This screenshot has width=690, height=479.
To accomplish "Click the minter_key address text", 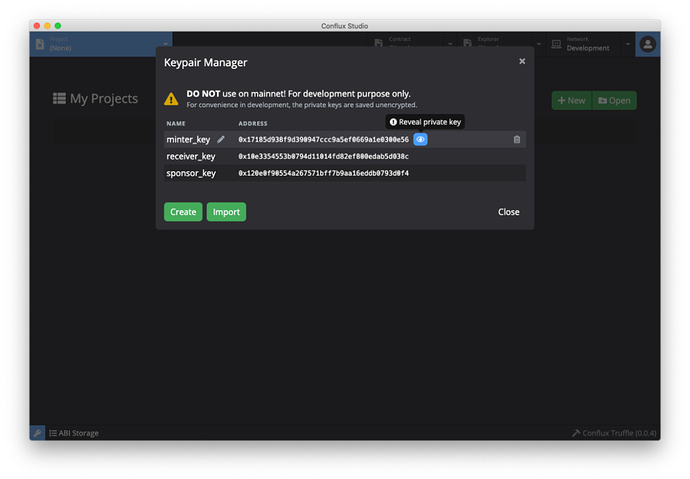I will (x=323, y=140).
